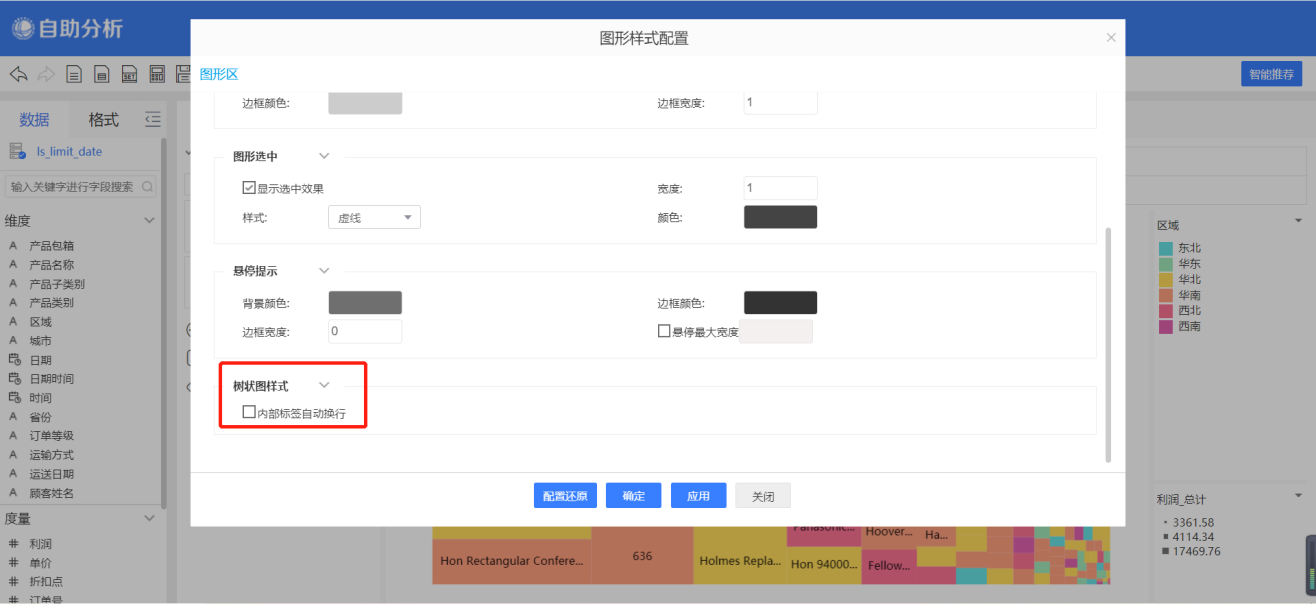Click the date type icon for 日期
This screenshot has height=604, width=1316.
pos(14,360)
